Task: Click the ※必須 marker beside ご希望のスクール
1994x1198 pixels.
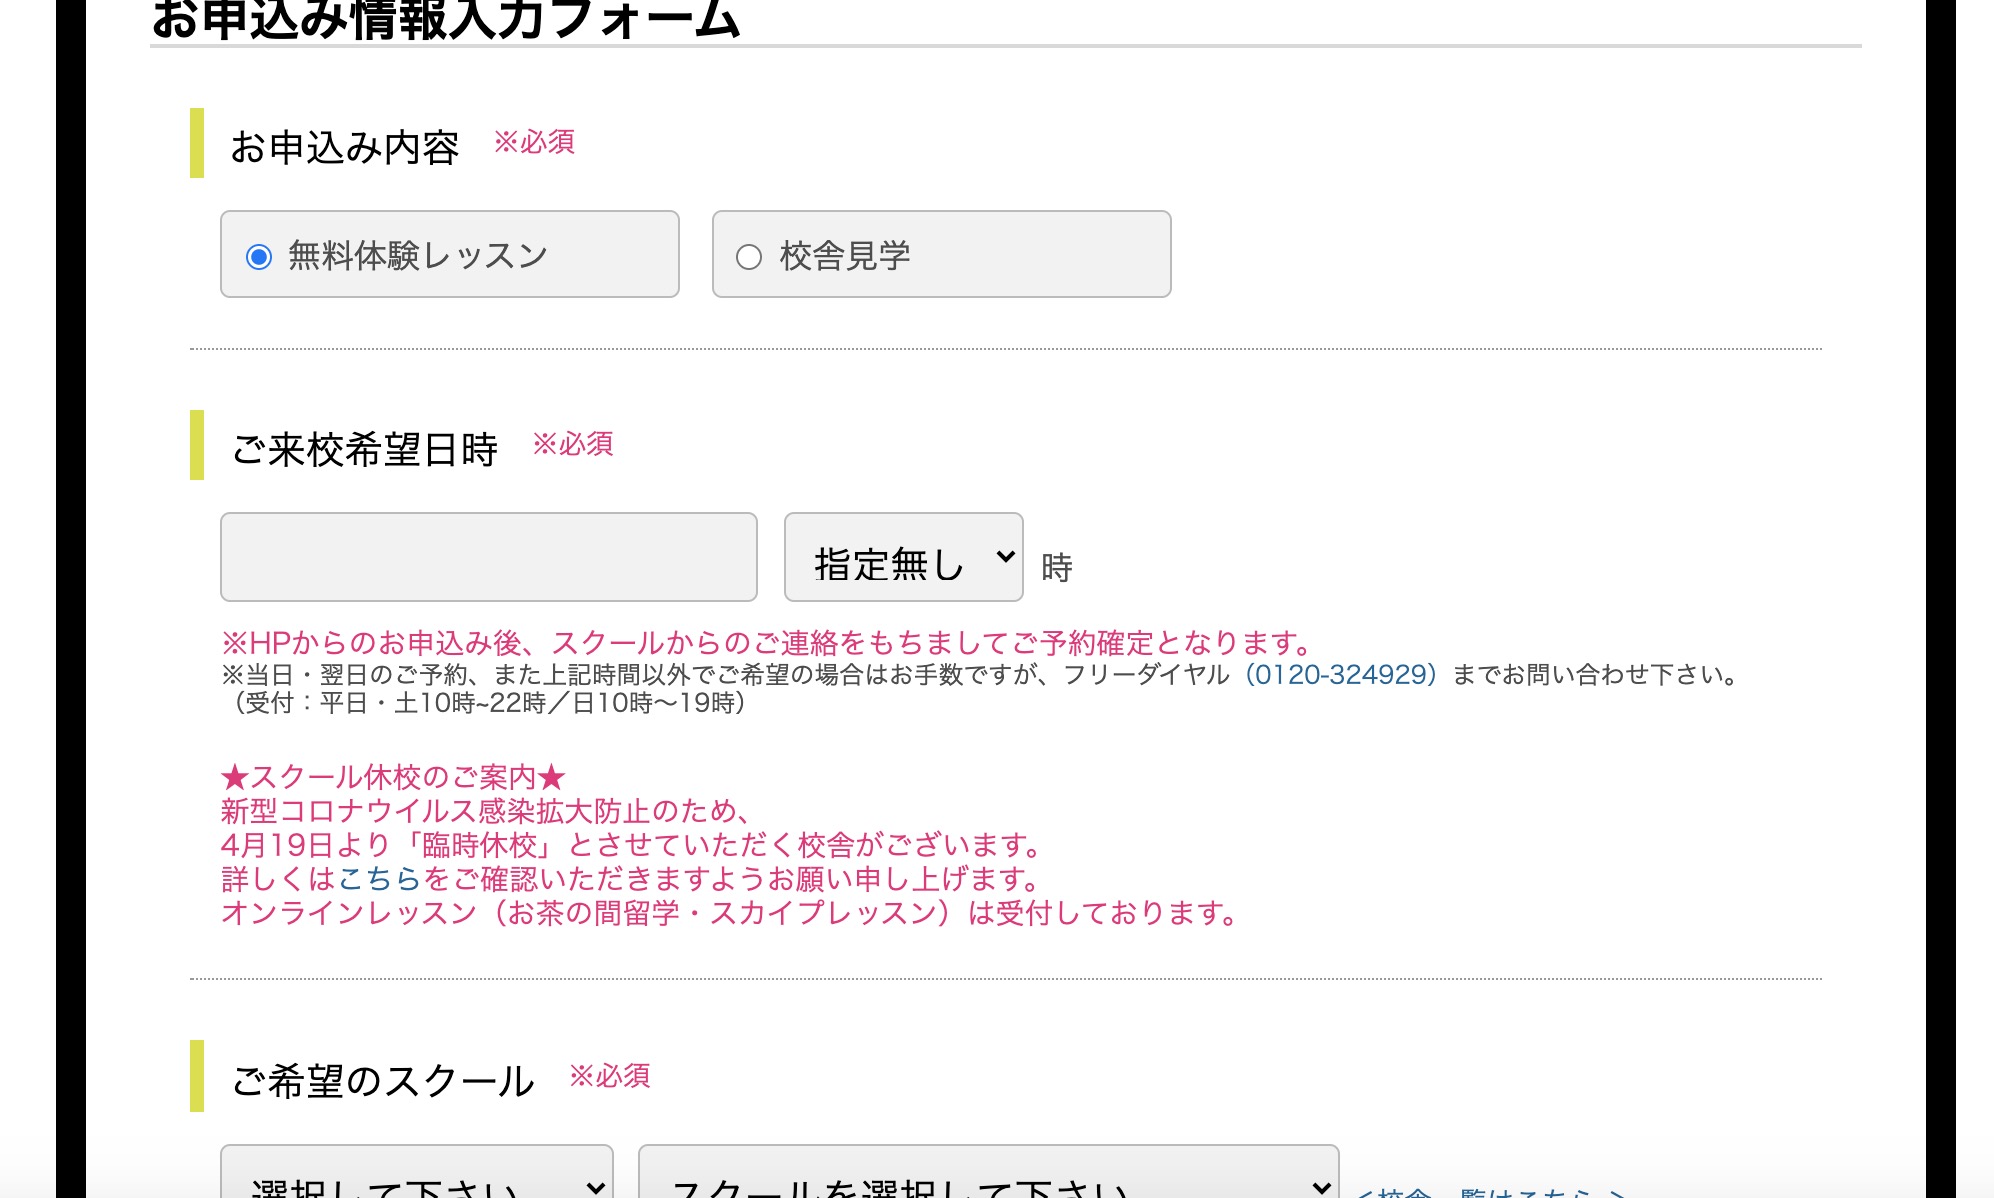Action: pyautogui.click(x=609, y=1076)
